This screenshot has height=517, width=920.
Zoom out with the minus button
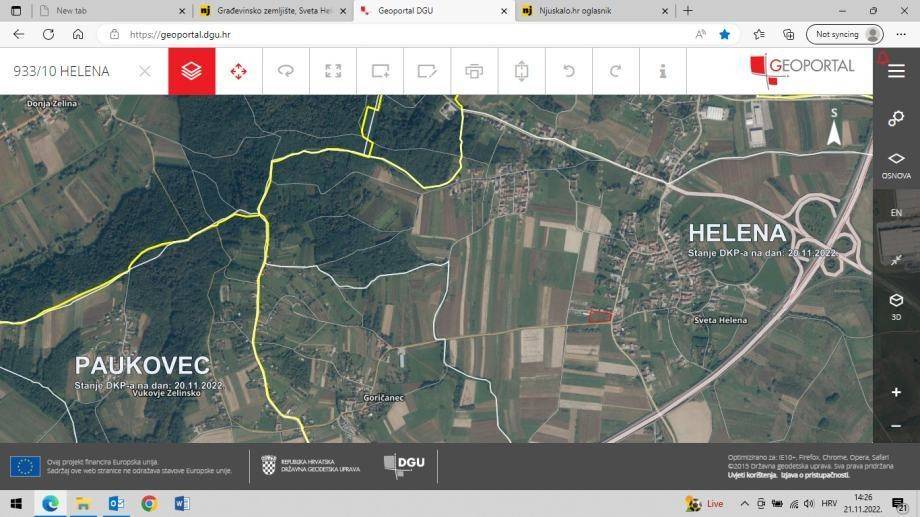[x=896, y=426]
